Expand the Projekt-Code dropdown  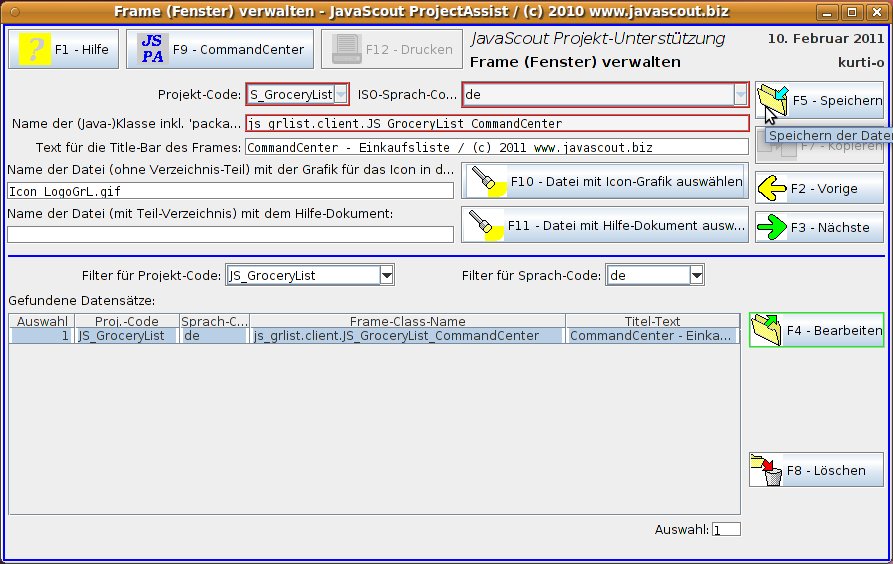click(x=340, y=95)
